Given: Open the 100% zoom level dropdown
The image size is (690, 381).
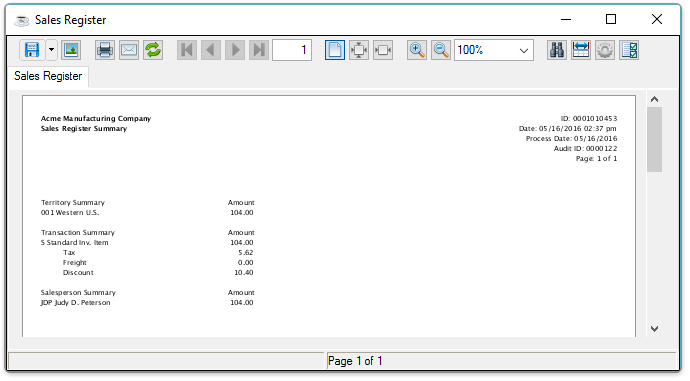Looking at the screenshot, I should coord(494,50).
